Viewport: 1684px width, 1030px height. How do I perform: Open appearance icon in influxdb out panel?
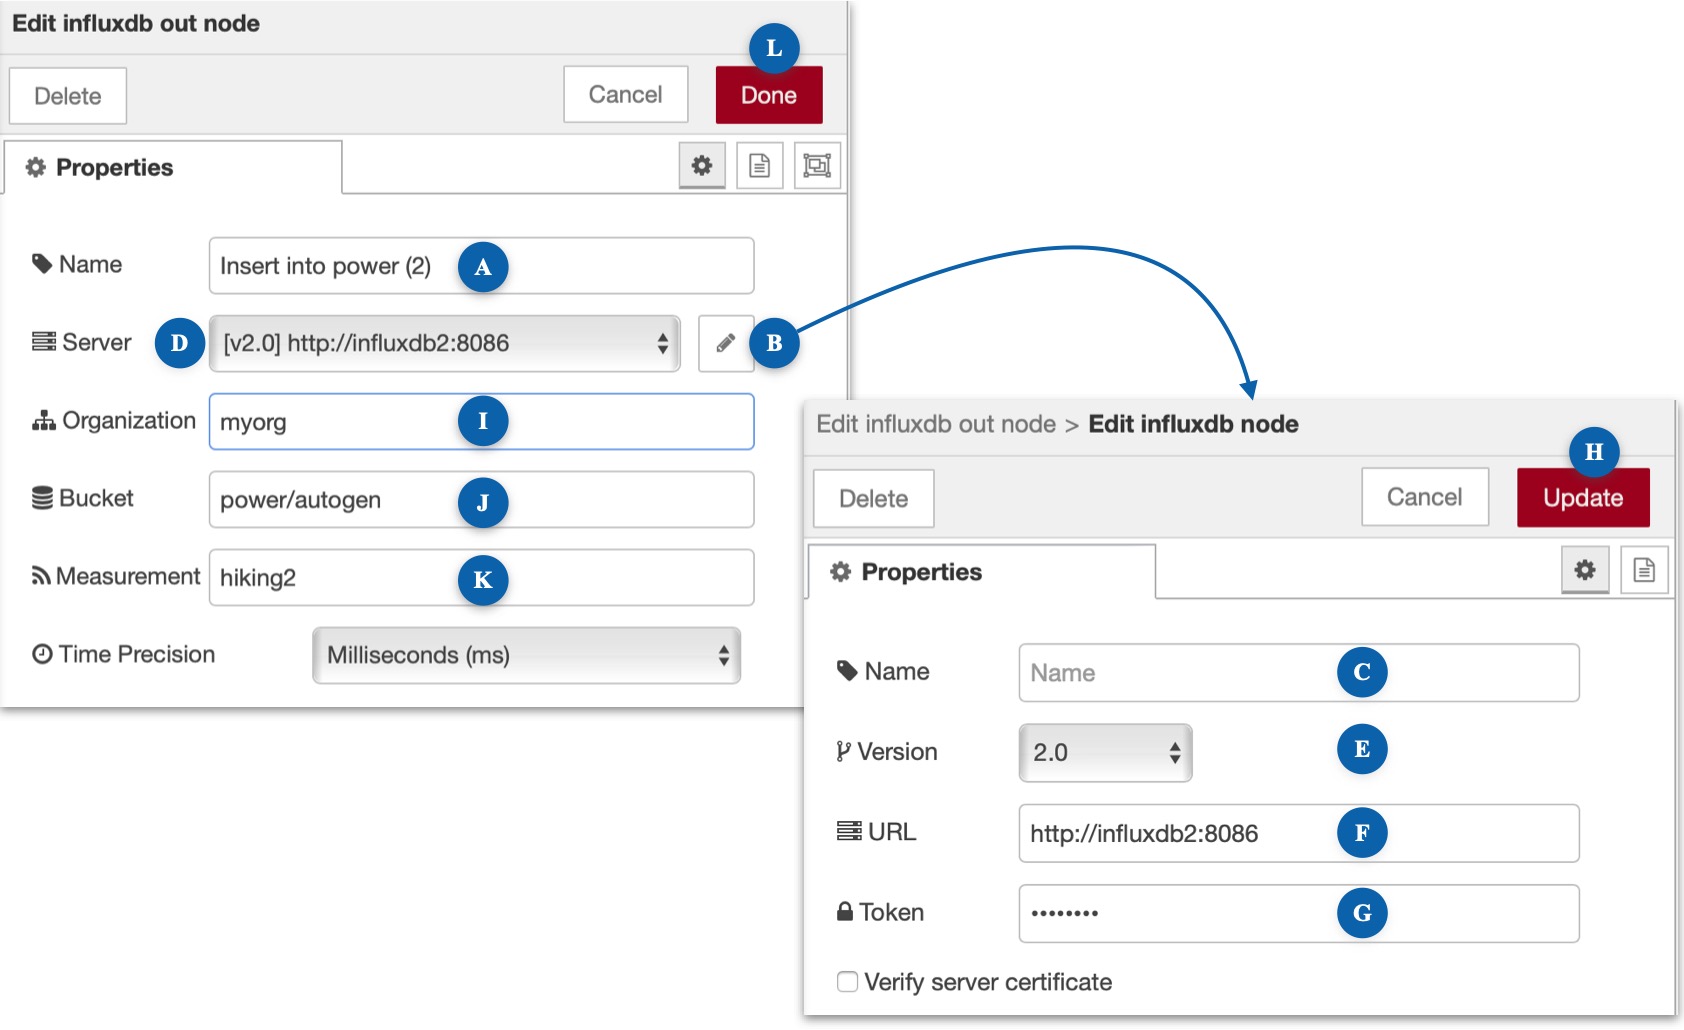817,165
